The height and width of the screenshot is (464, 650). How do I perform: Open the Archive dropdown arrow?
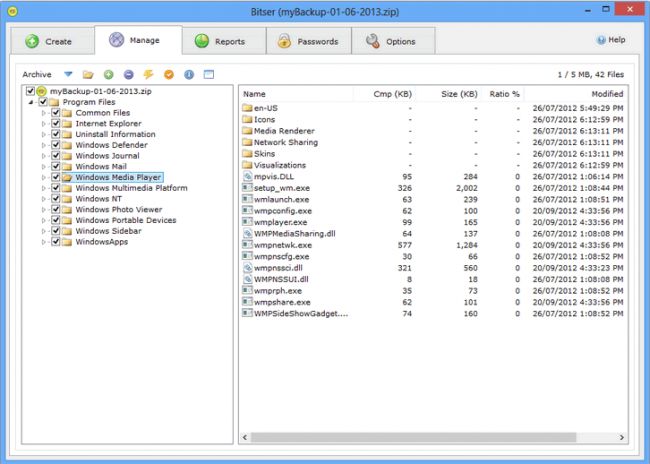coord(68,74)
